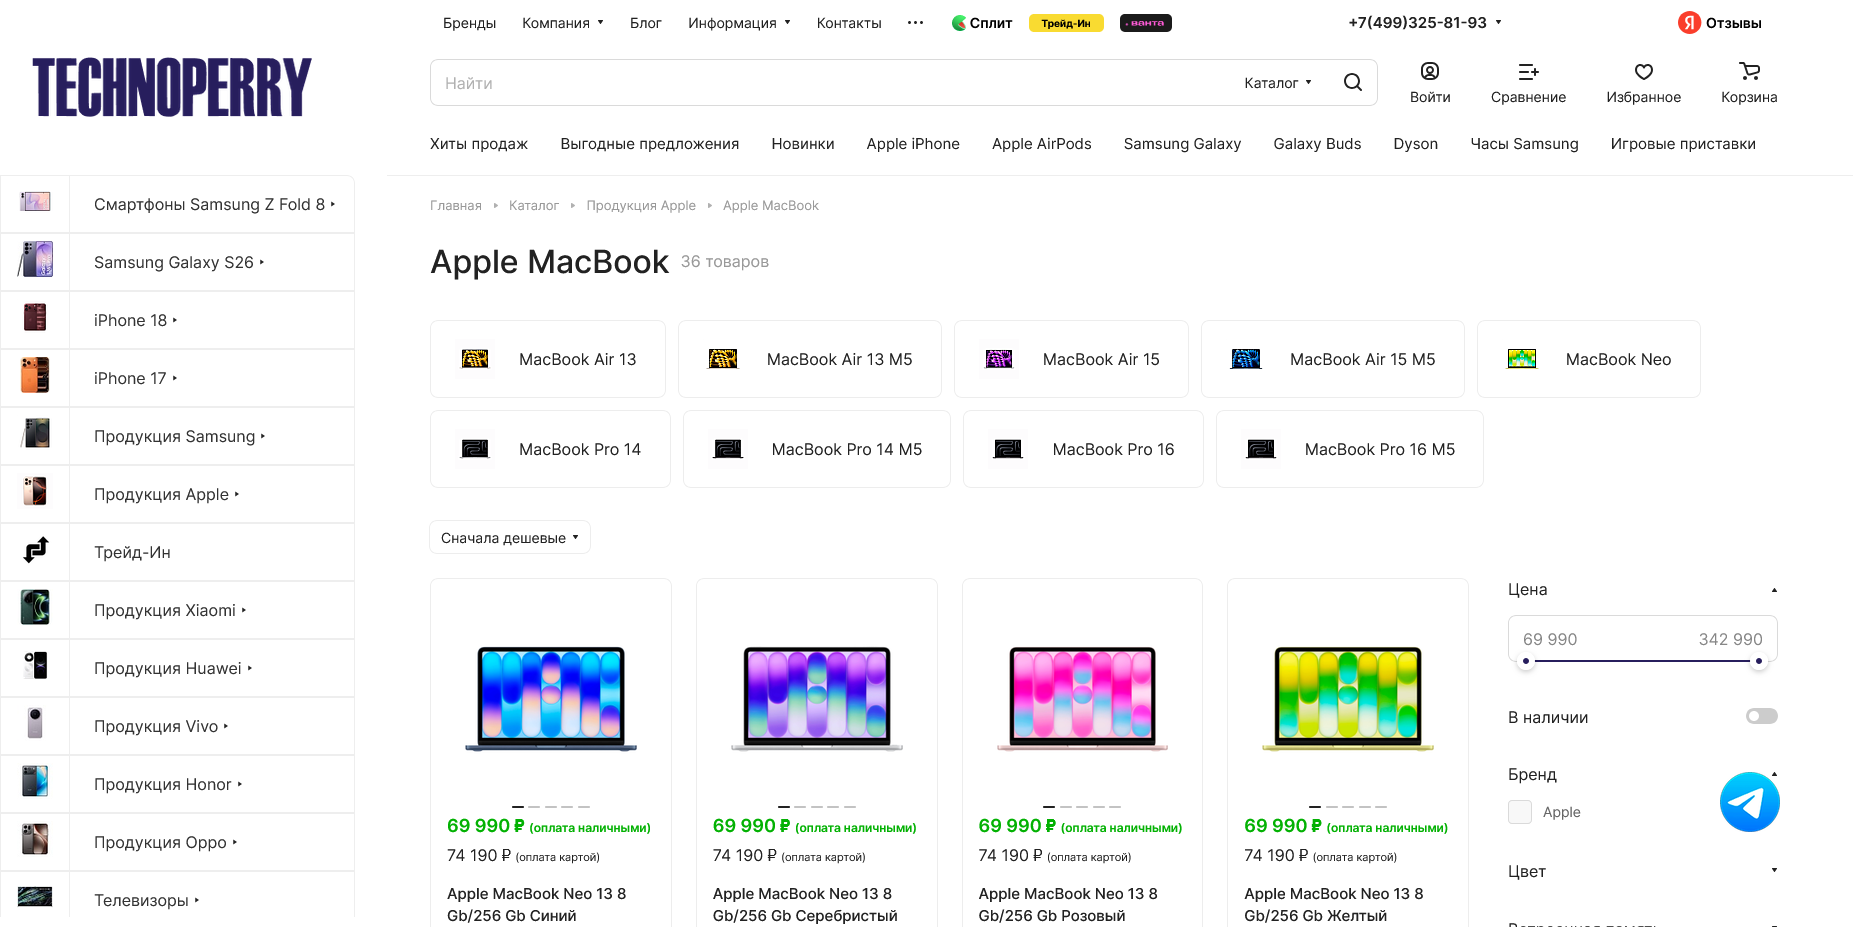Expand the phone number dropdown
The width and height of the screenshot is (1853, 927).
(1499, 22)
